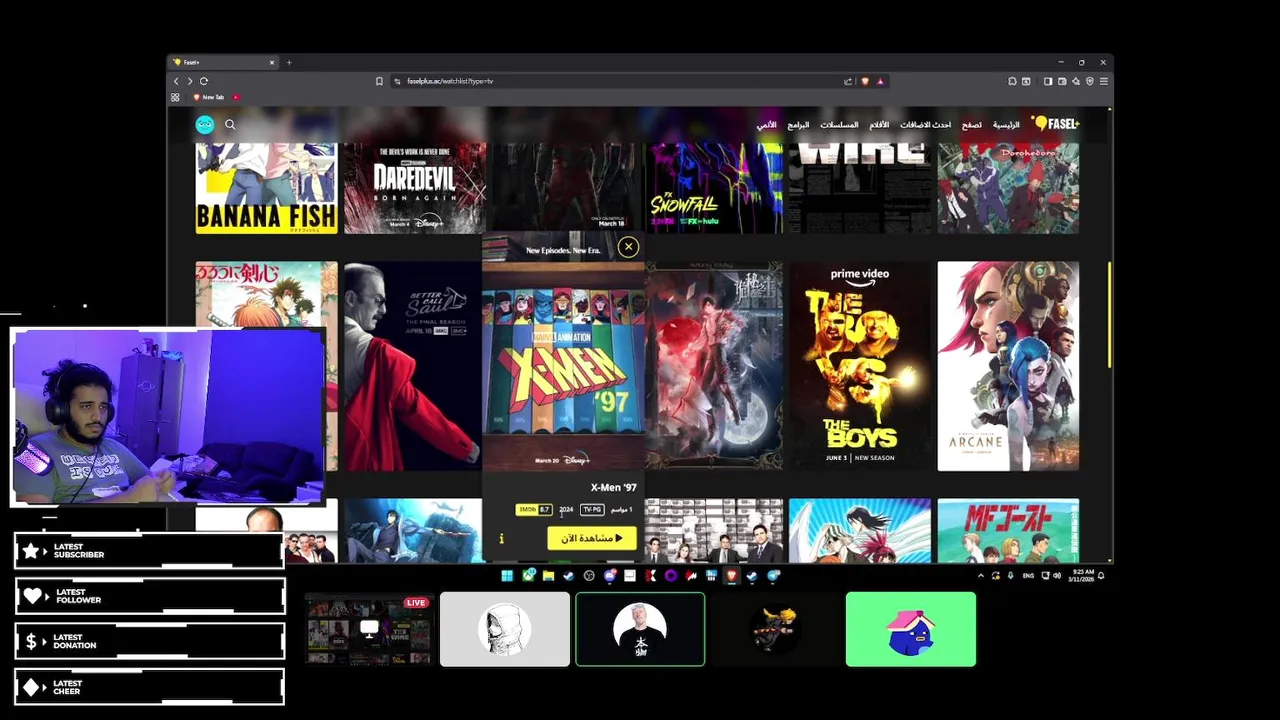1280x720 pixels.
Task: Select the green tile with blue house avatar
Action: (911, 629)
